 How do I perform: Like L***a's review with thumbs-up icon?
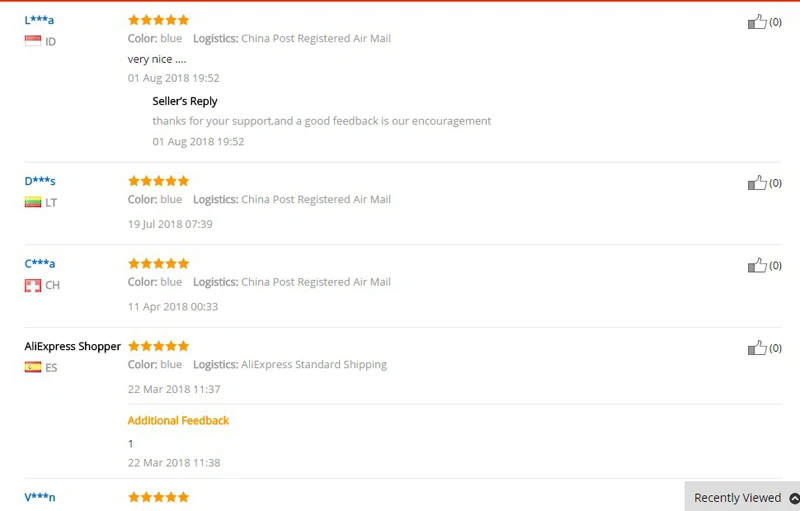757,22
